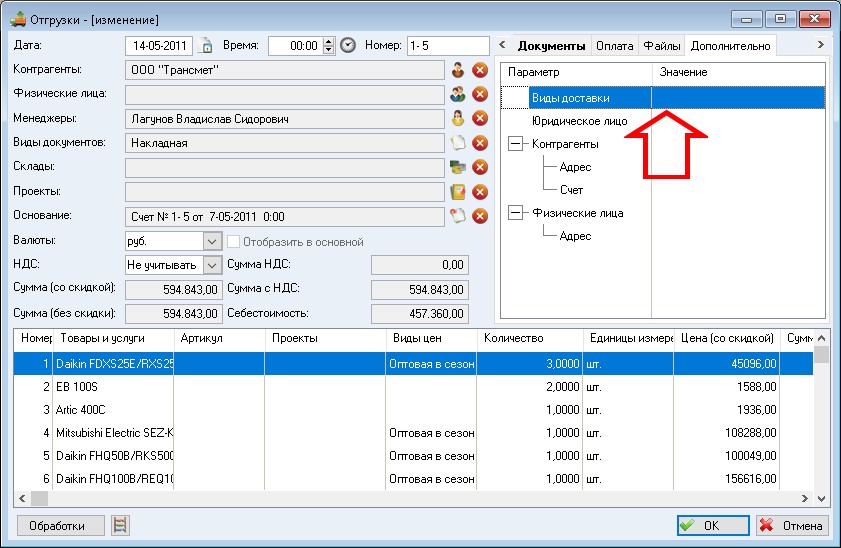Clear the Менеджеры field with red X

pos(479,119)
